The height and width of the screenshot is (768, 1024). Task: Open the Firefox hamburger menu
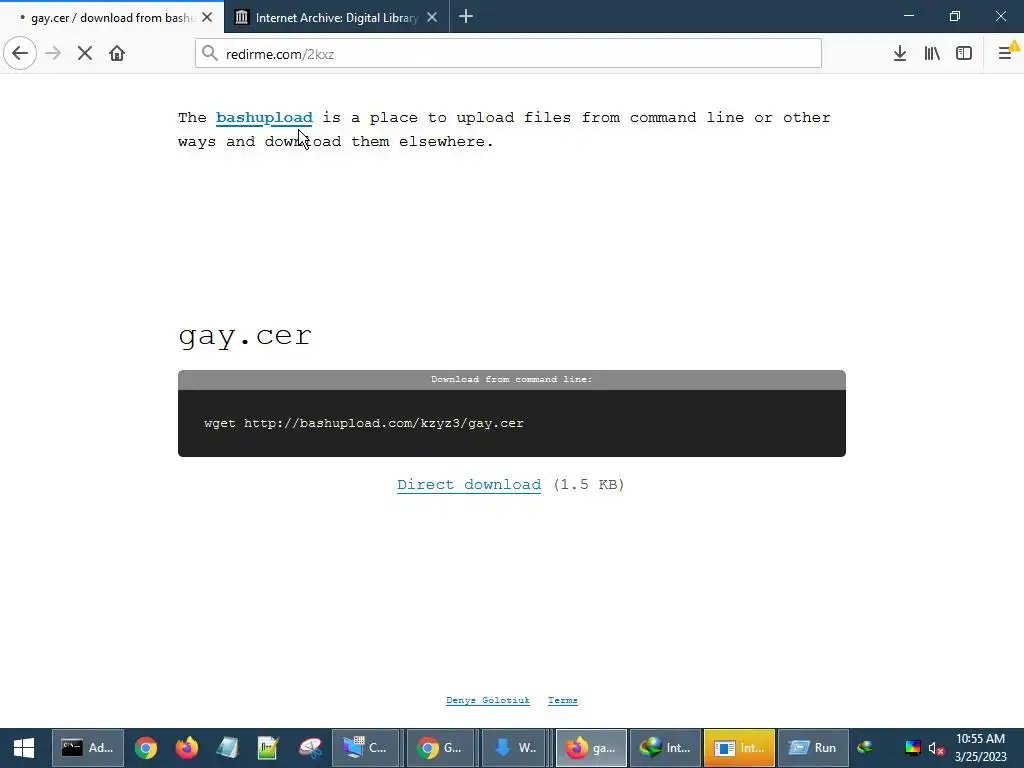(x=1006, y=54)
